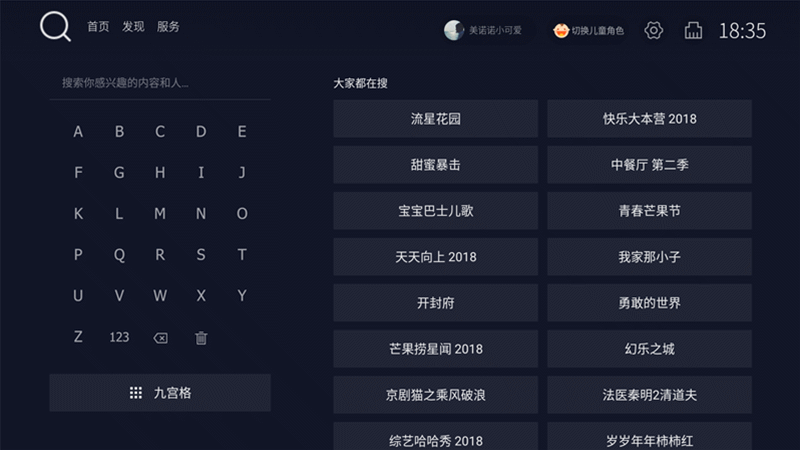This screenshot has width=800, height=450.
Task: Select 快乐大本营 2018 from the trending list
Action: (x=649, y=119)
